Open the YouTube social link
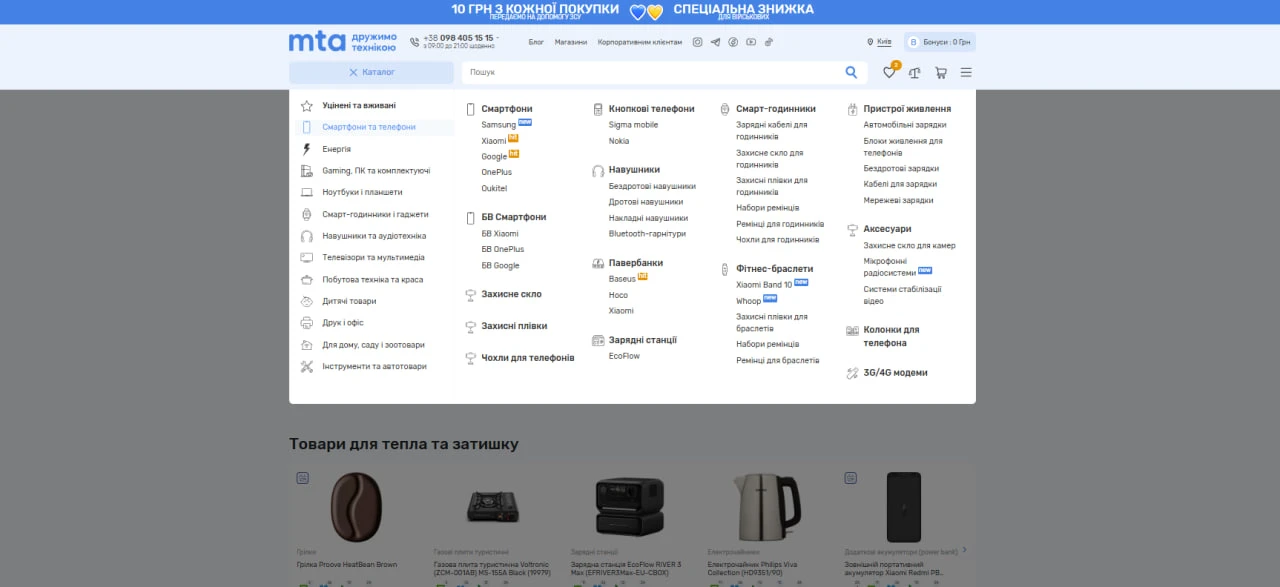Screen dimensions: 1280x587 tap(751, 42)
